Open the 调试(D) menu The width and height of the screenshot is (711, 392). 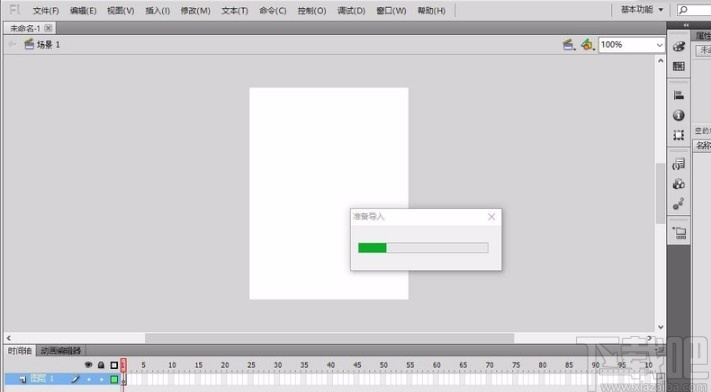point(351,10)
